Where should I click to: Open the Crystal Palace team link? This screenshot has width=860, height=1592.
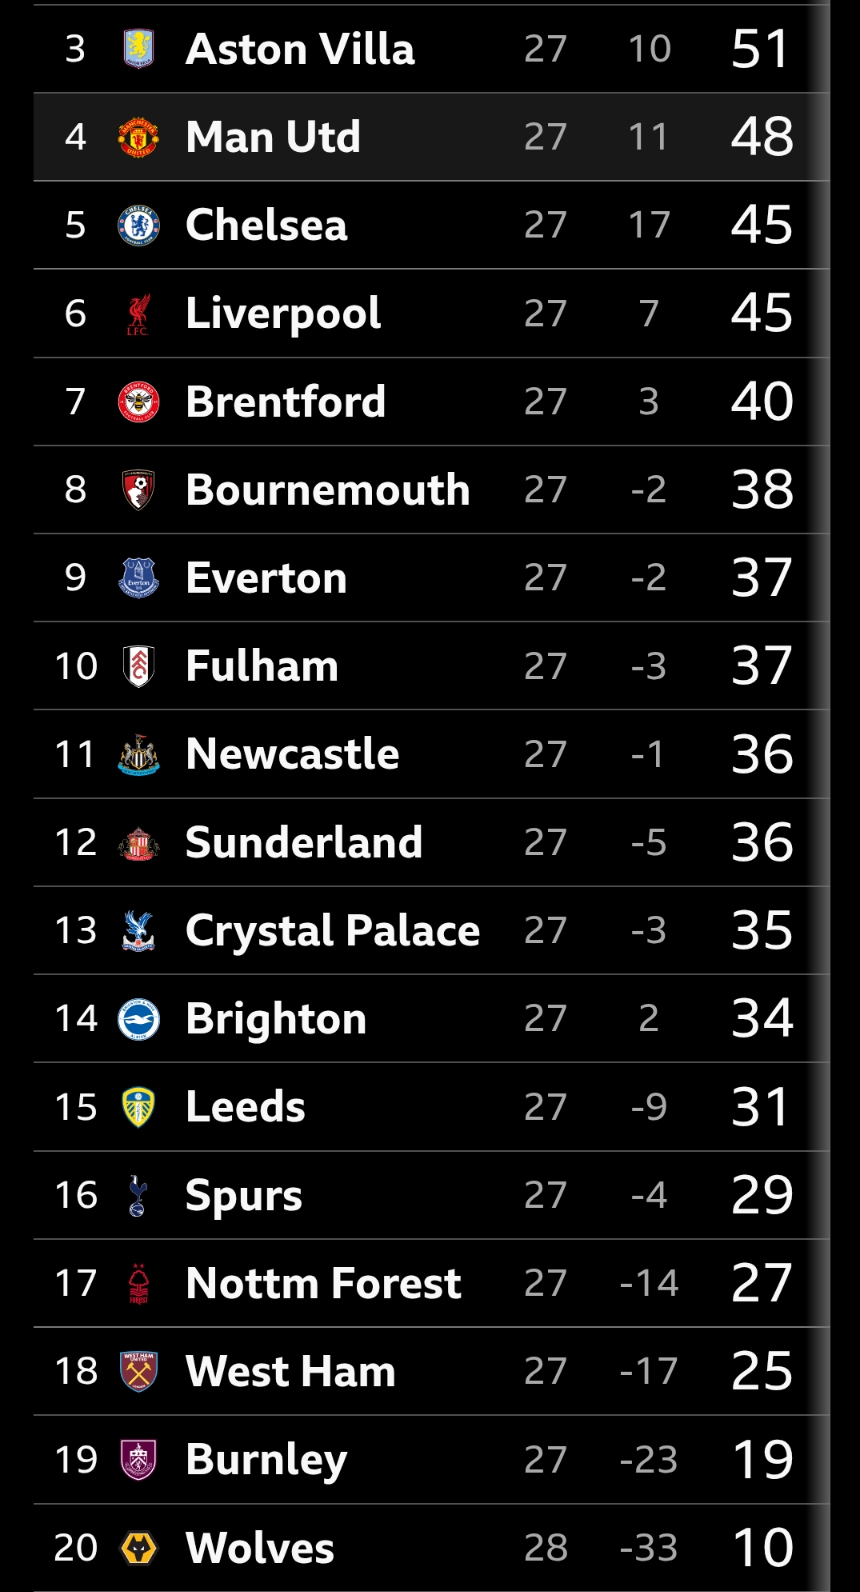pos(332,931)
